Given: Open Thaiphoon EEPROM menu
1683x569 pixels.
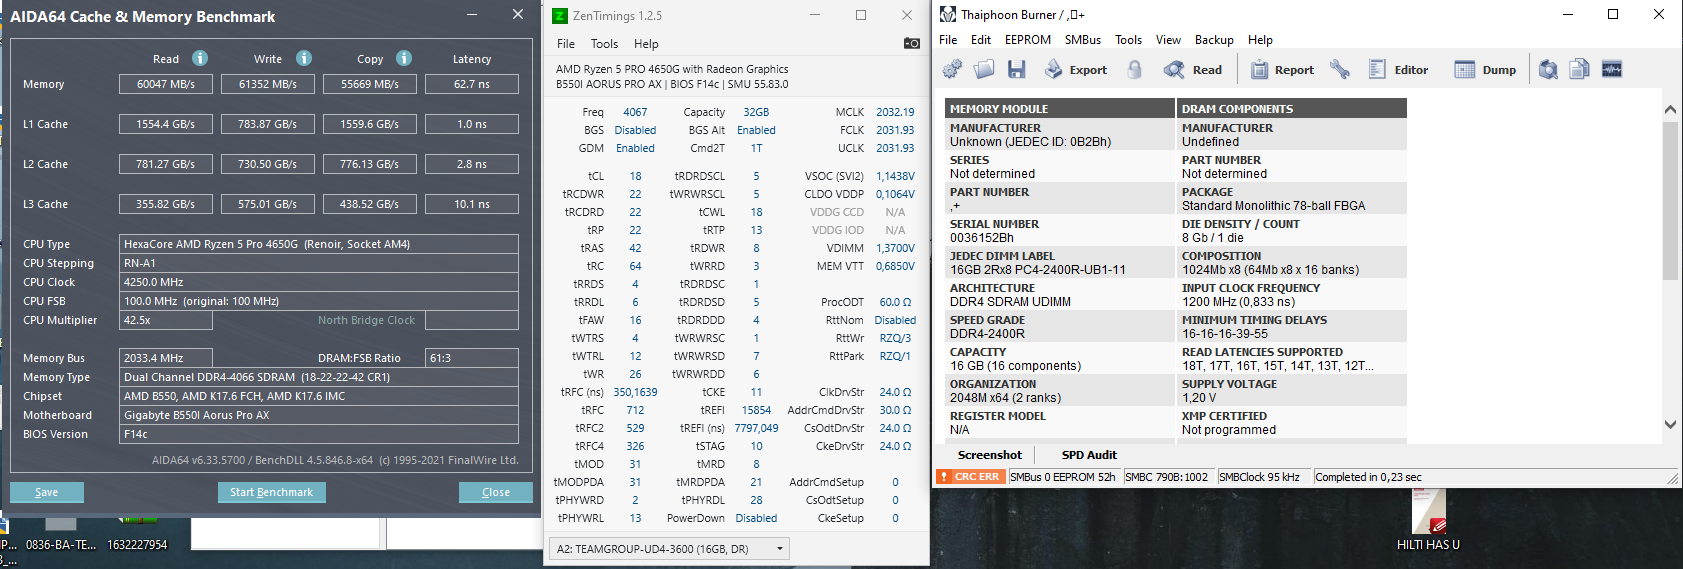Looking at the screenshot, I should (x=1028, y=40).
